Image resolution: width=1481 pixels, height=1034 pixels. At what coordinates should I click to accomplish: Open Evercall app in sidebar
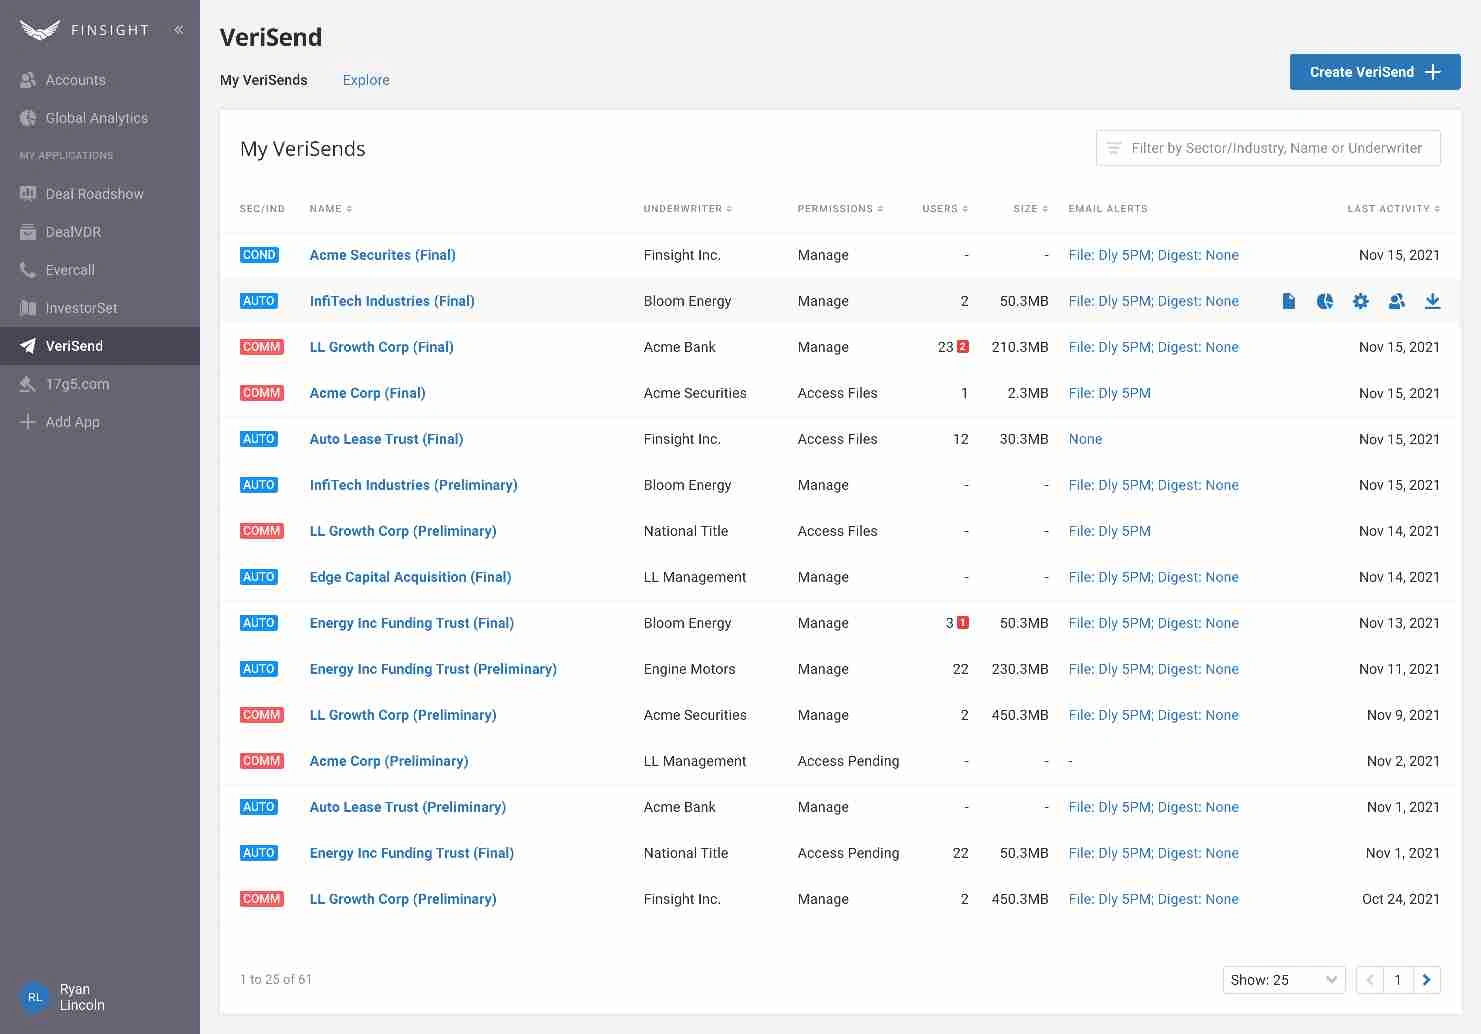[x=70, y=270]
